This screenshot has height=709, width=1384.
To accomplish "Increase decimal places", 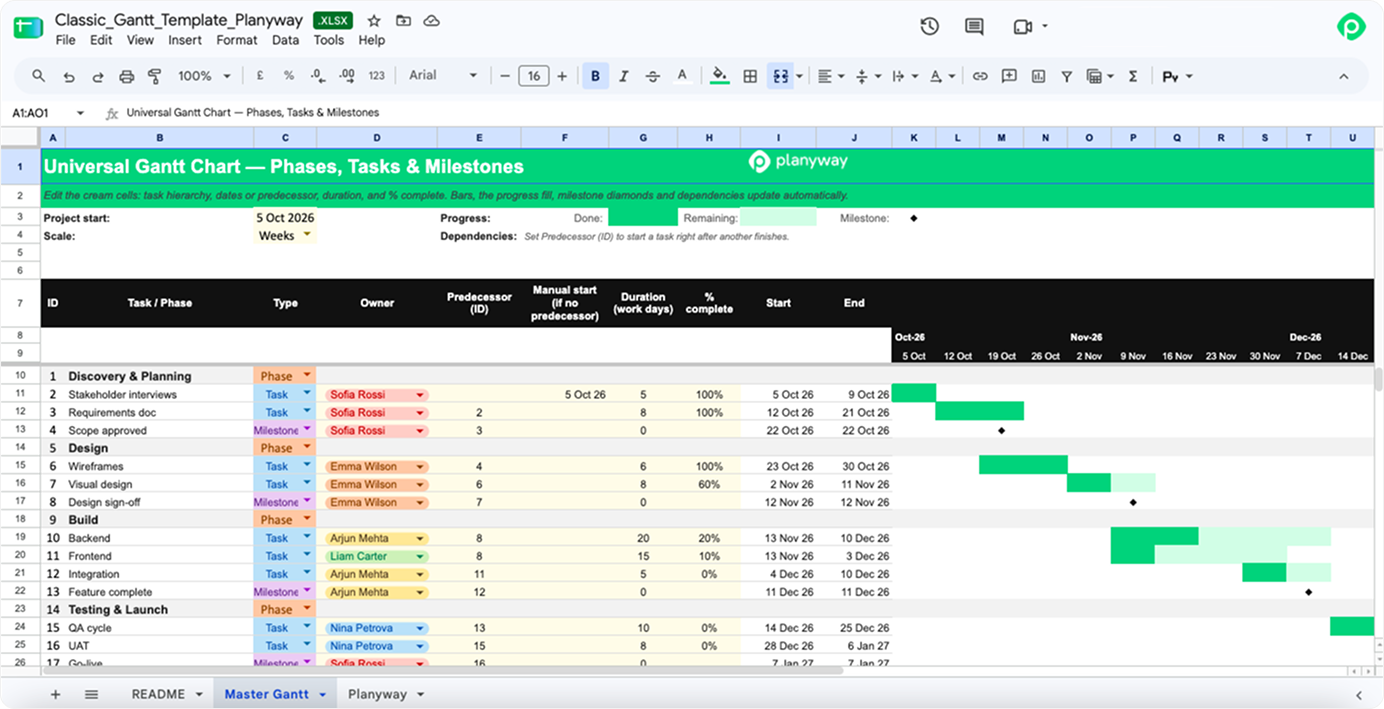I will click(347, 76).
